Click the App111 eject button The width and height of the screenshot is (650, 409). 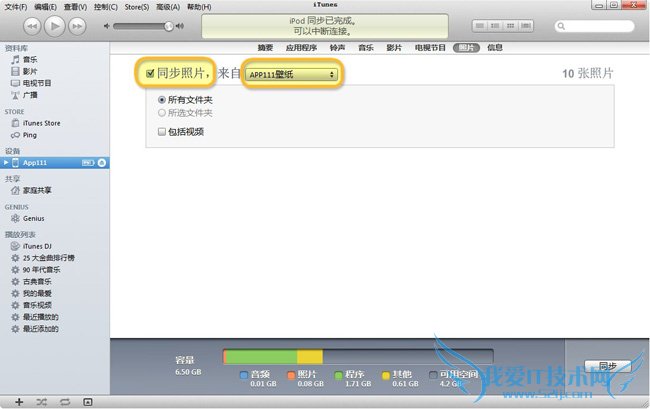(102, 163)
